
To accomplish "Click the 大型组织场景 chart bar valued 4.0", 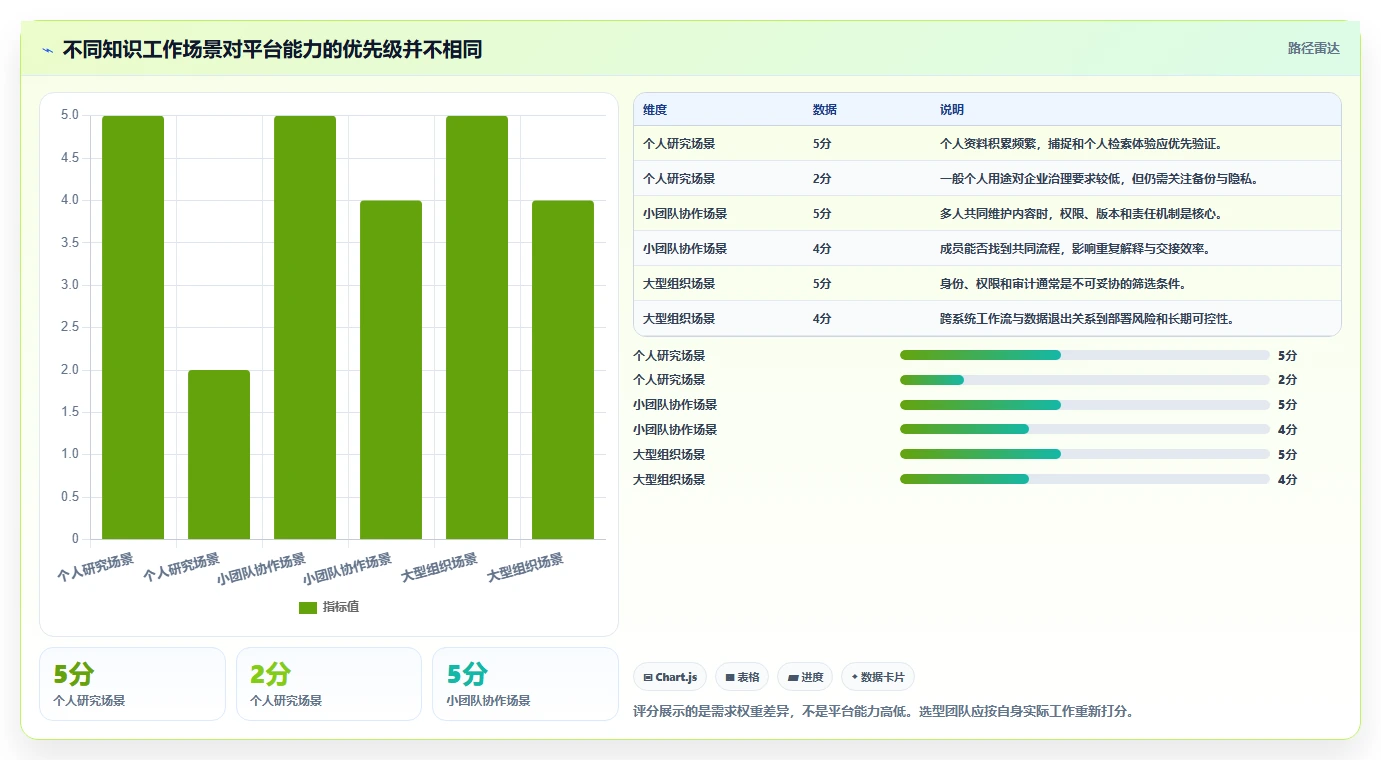I will click(563, 370).
